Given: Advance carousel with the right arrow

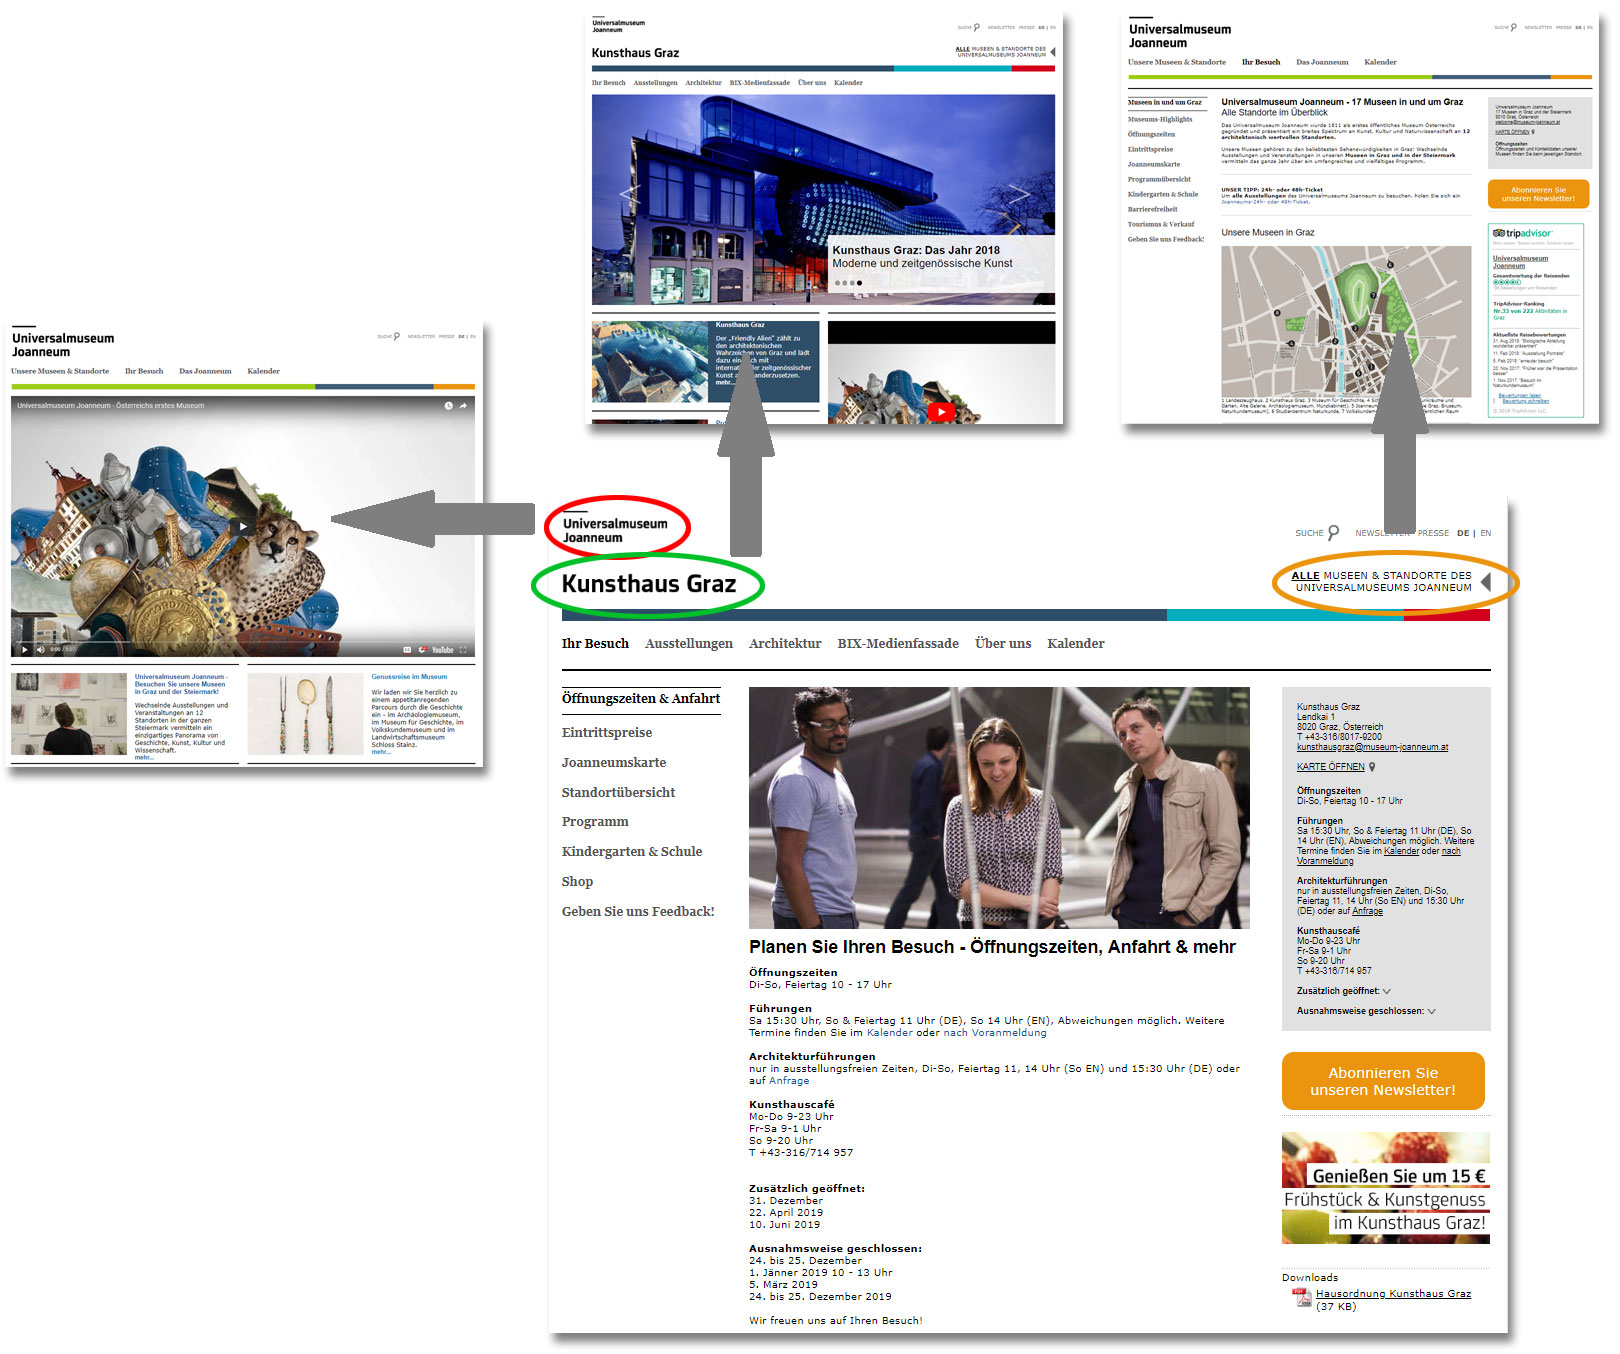Looking at the screenshot, I should point(1018,194).
